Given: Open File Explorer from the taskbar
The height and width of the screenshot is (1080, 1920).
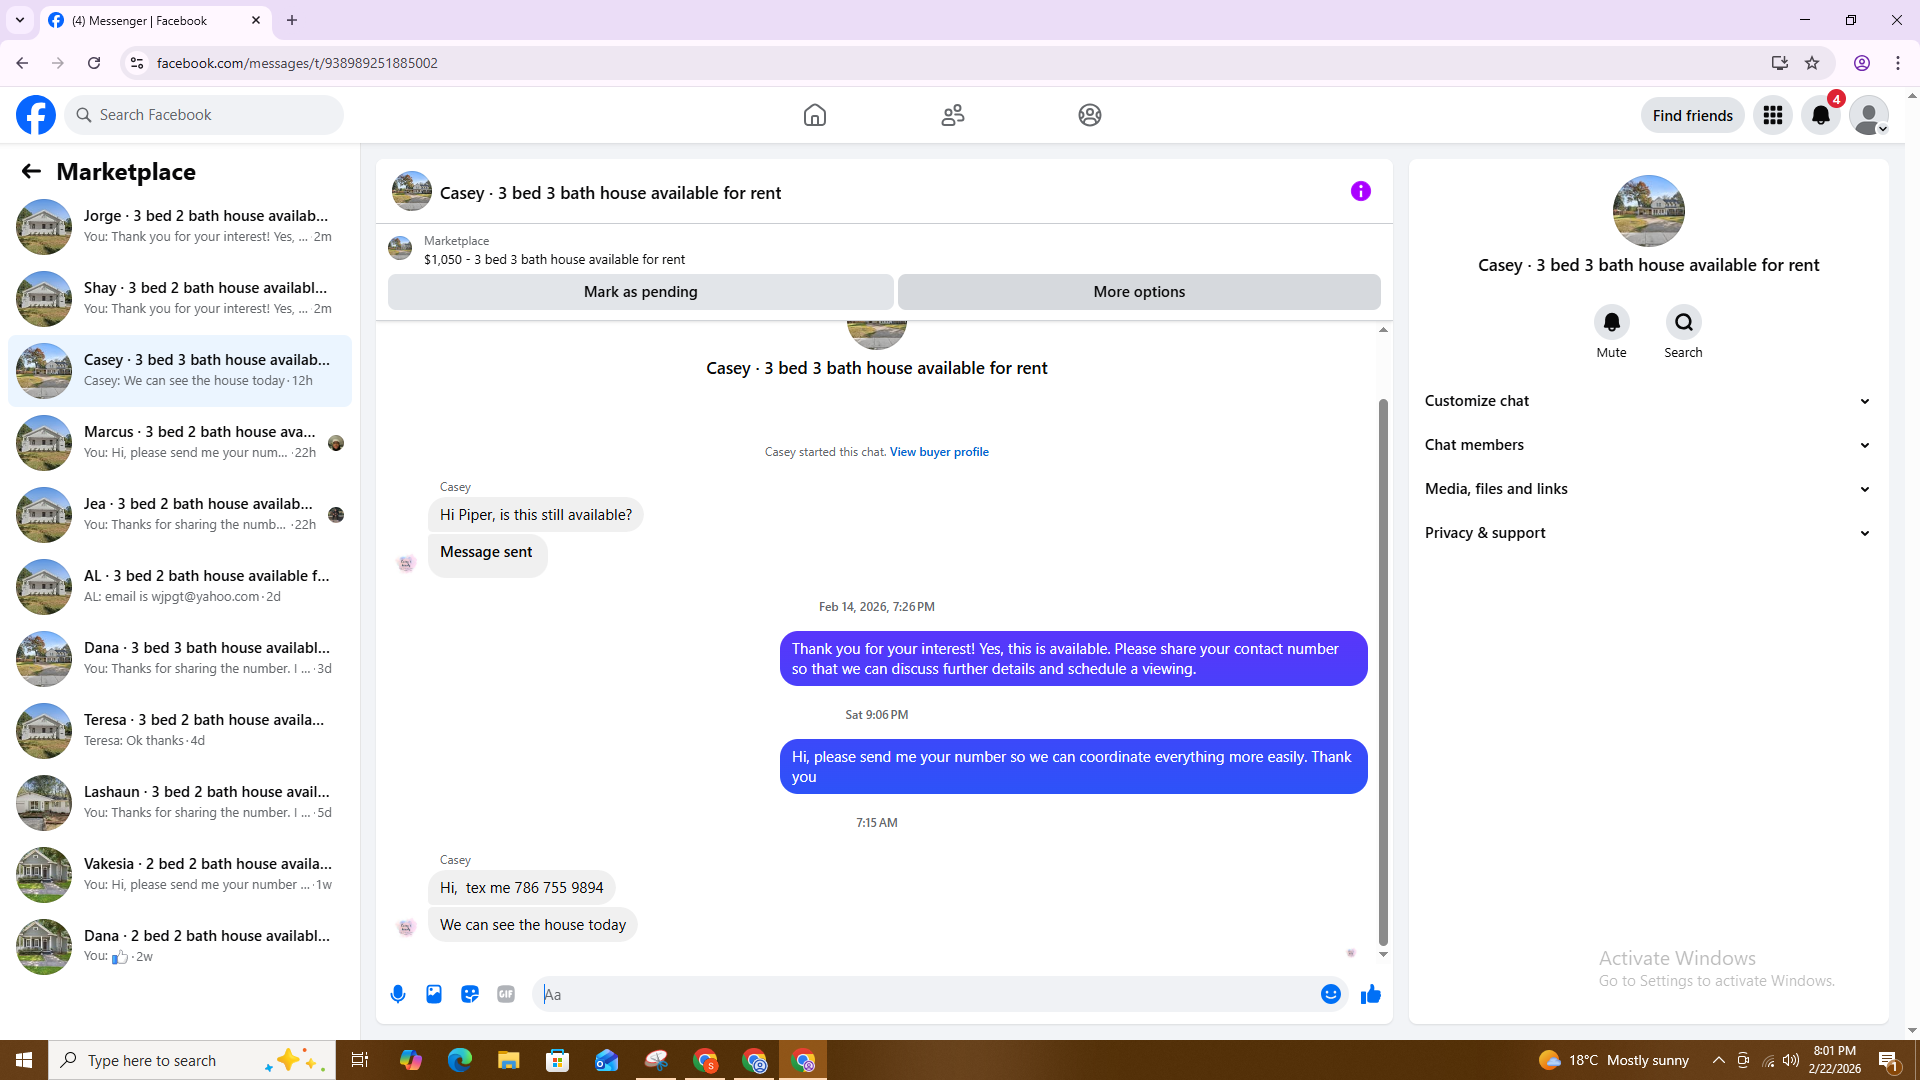Looking at the screenshot, I should click(509, 1060).
